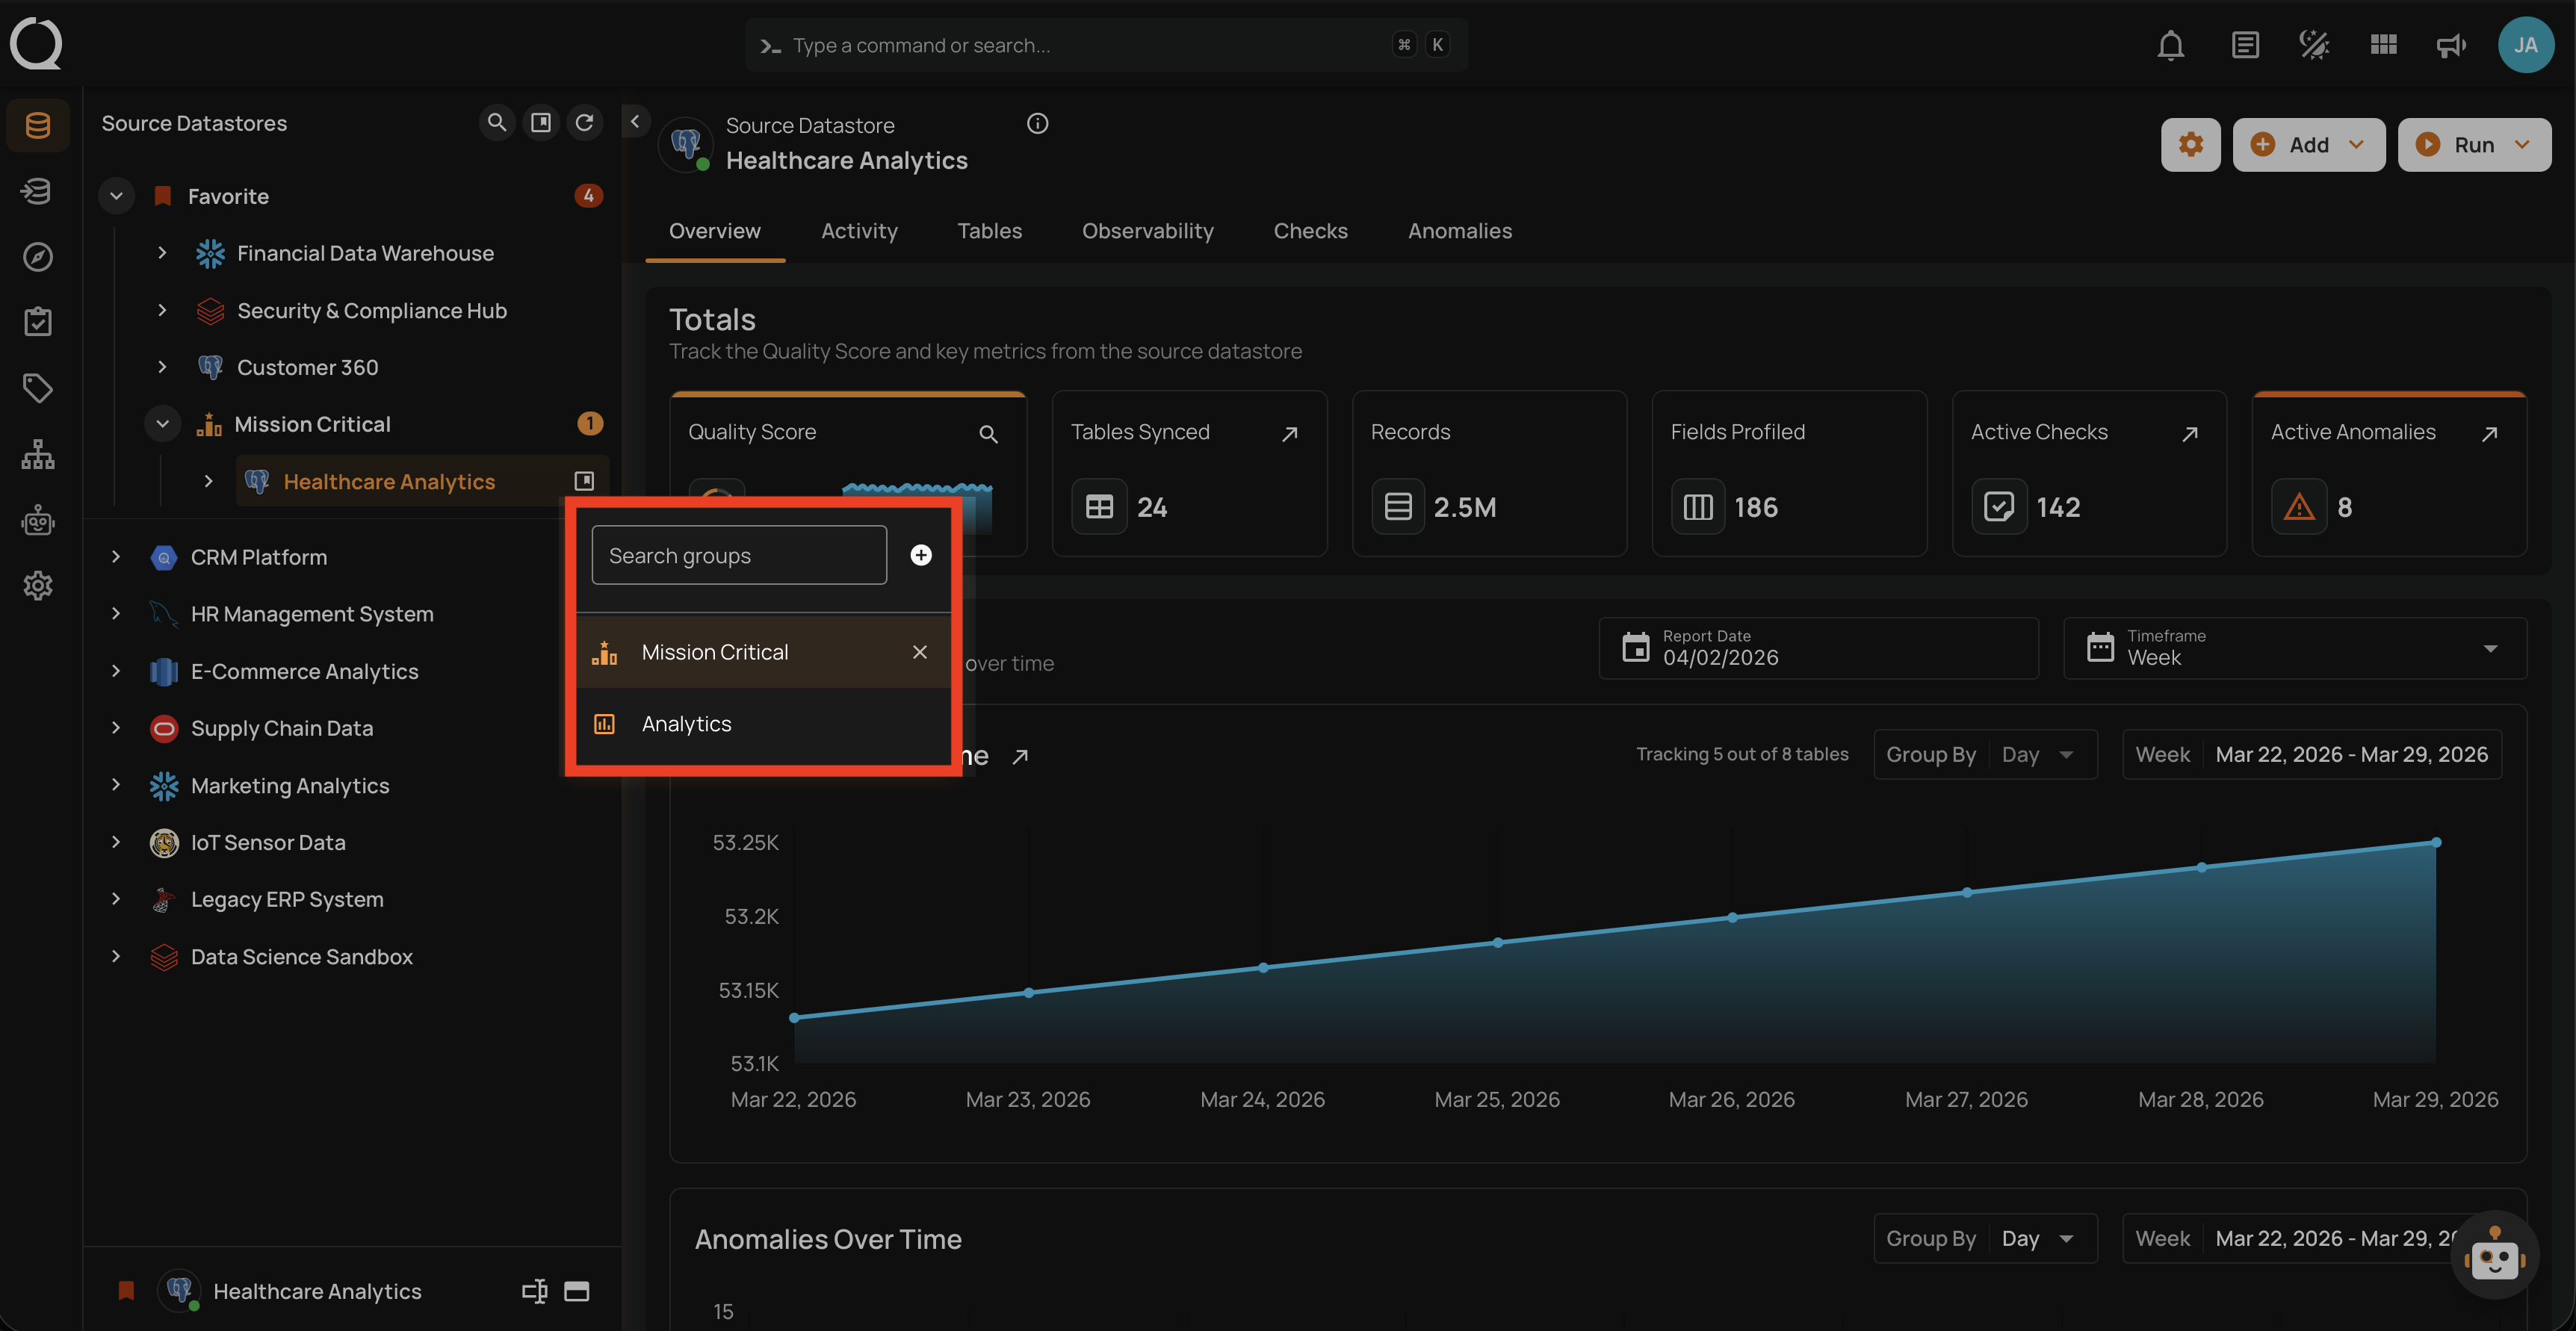This screenshot has width=2576, height=1331.
Task: Switch to the Observability tab
Action: [1147, 231]
